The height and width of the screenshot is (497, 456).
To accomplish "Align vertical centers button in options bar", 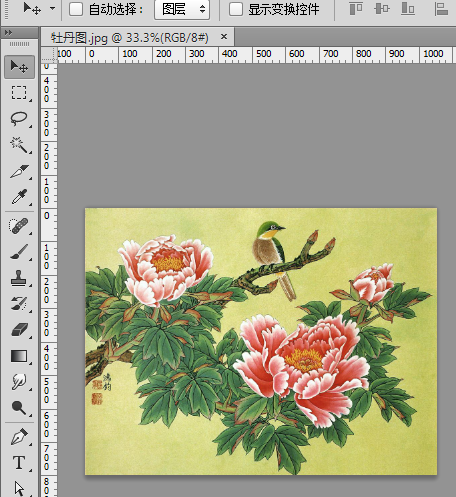I will pos(382,9).
